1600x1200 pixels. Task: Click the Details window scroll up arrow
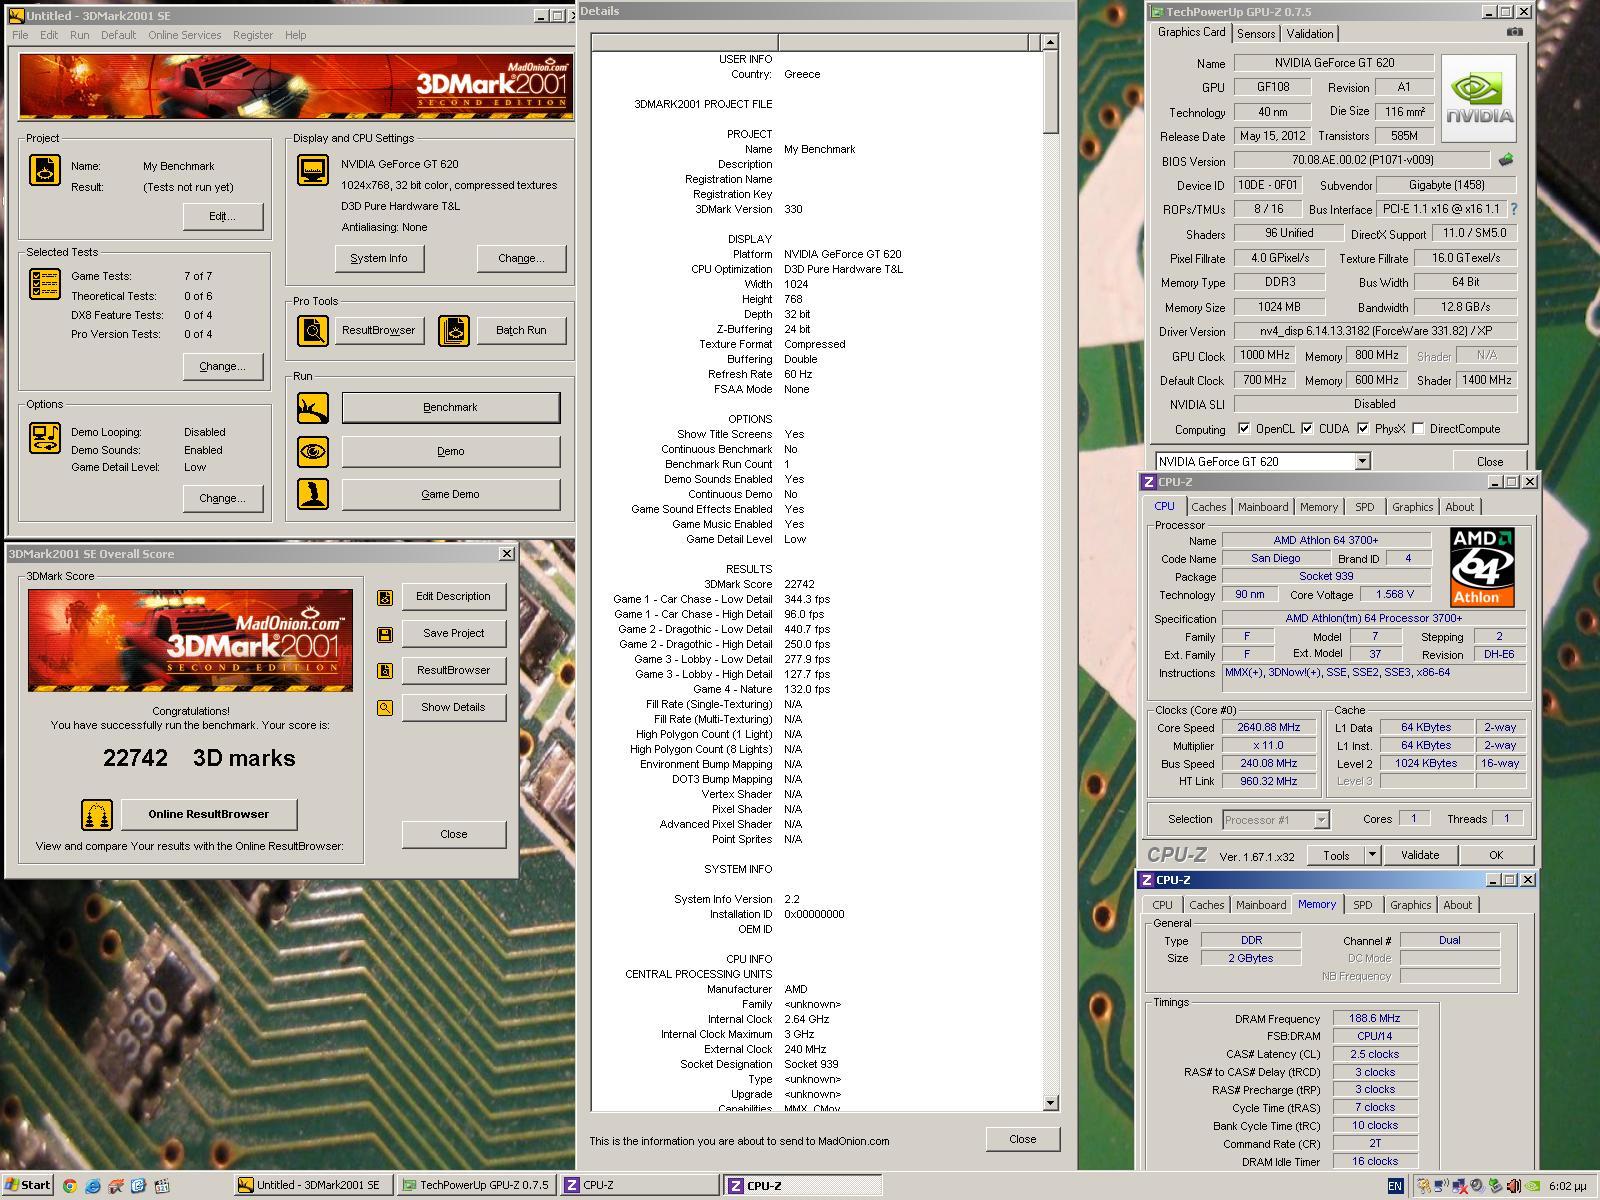point(1050,42)
